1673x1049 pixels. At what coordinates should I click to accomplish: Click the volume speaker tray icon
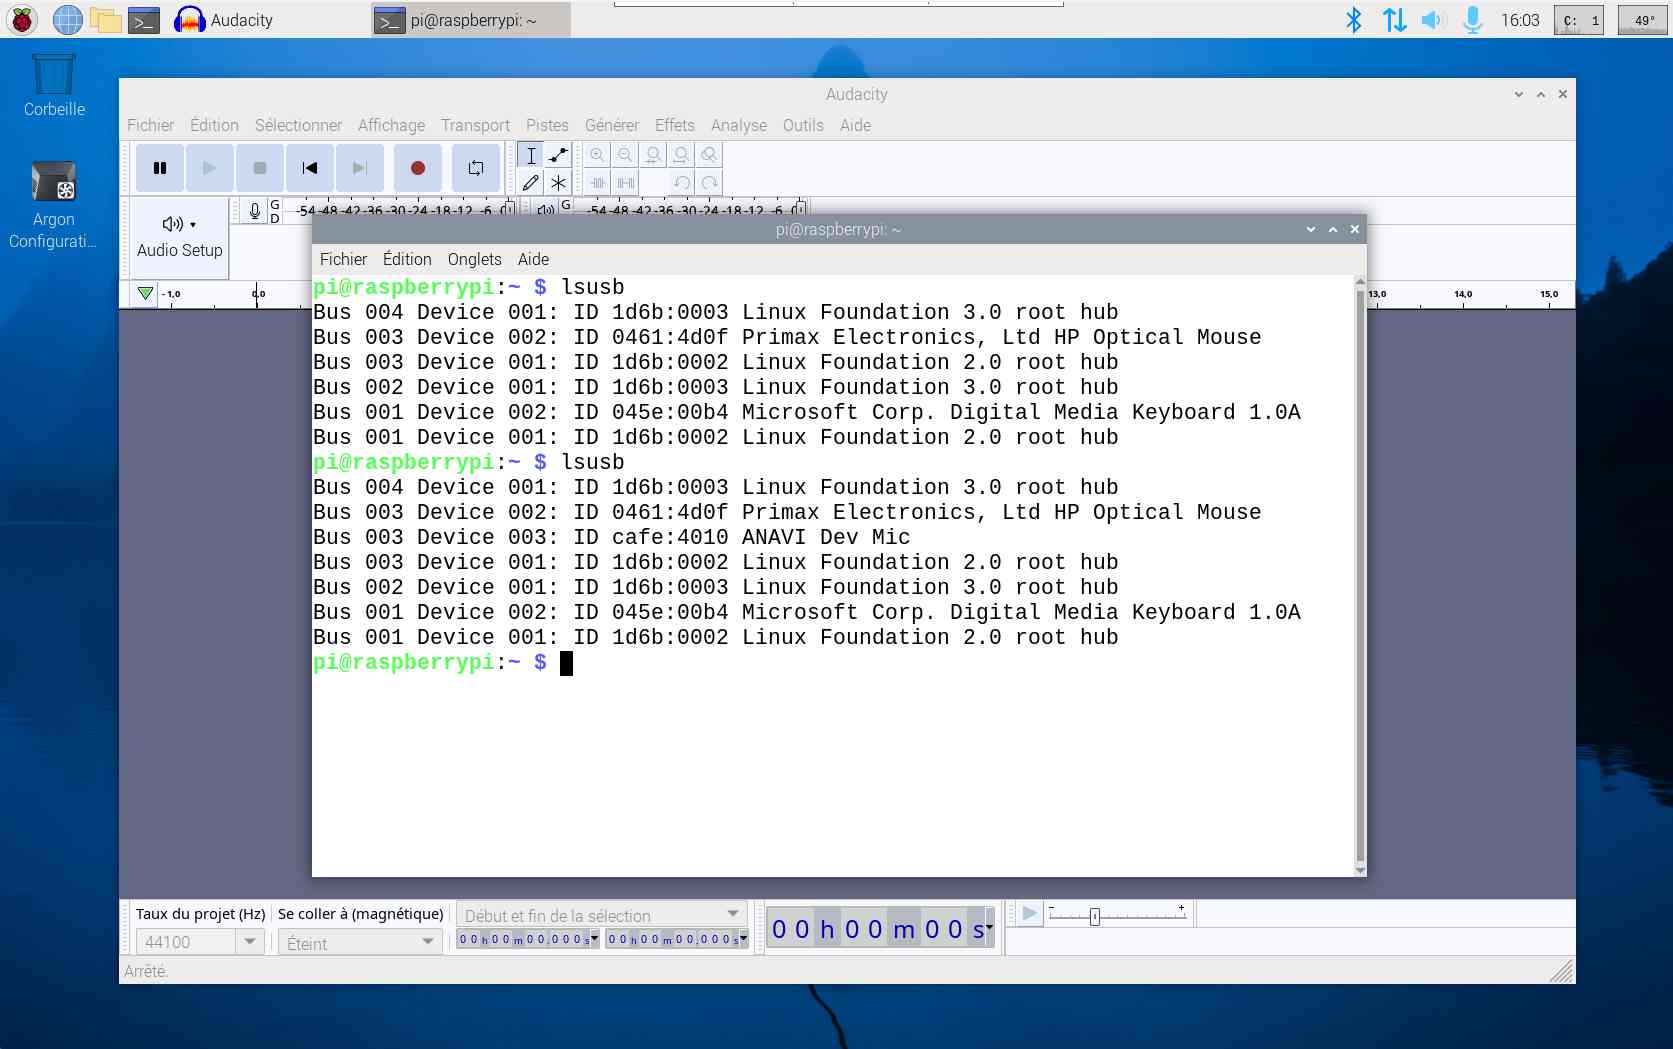(x=1434, y=19)
